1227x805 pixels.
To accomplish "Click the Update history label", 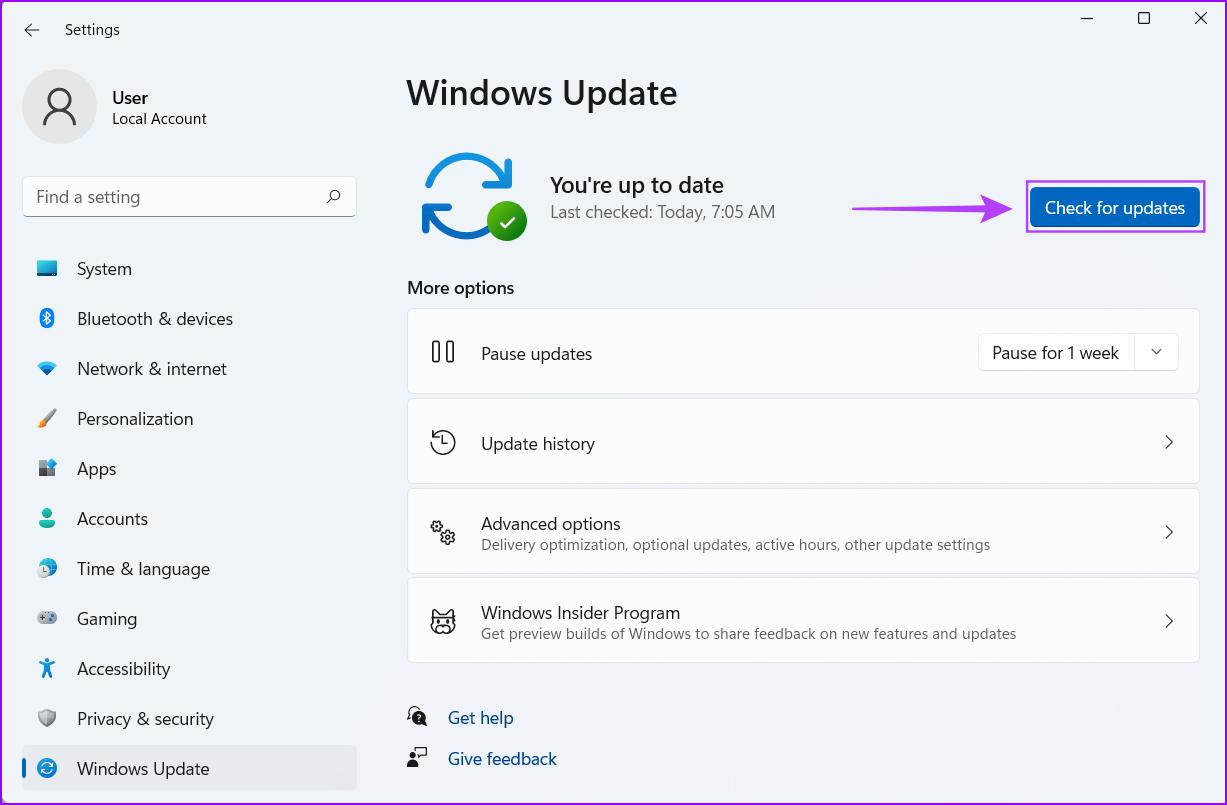I will pos(538,444).
